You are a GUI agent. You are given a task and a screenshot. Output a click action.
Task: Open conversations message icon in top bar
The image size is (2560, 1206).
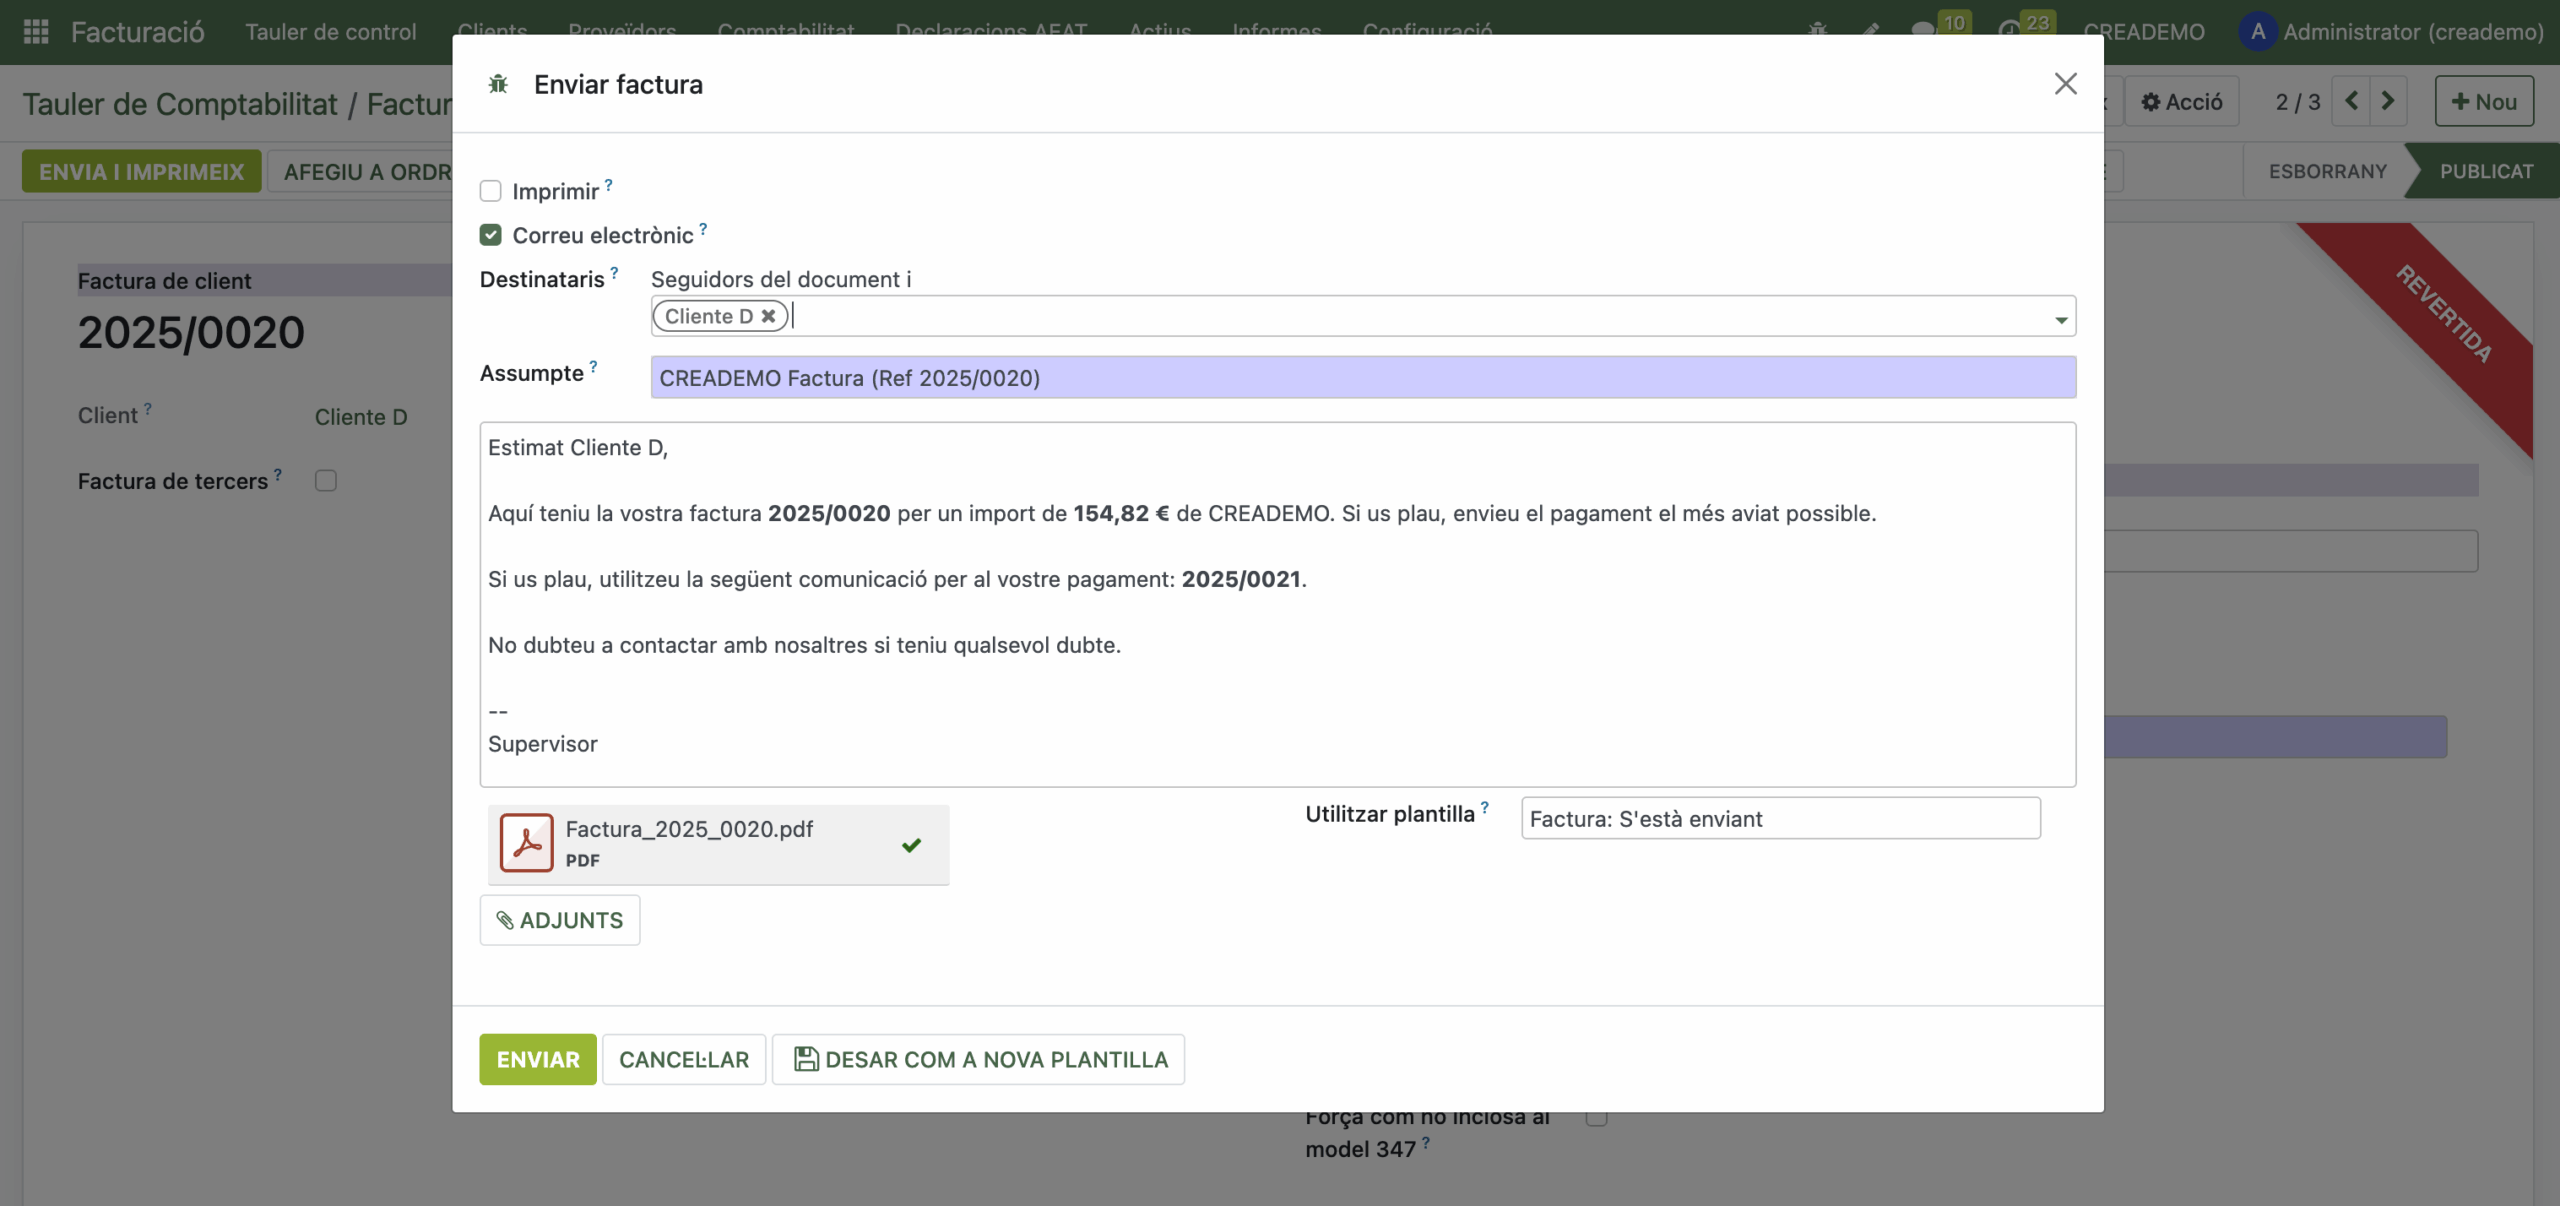[1923, 30]
